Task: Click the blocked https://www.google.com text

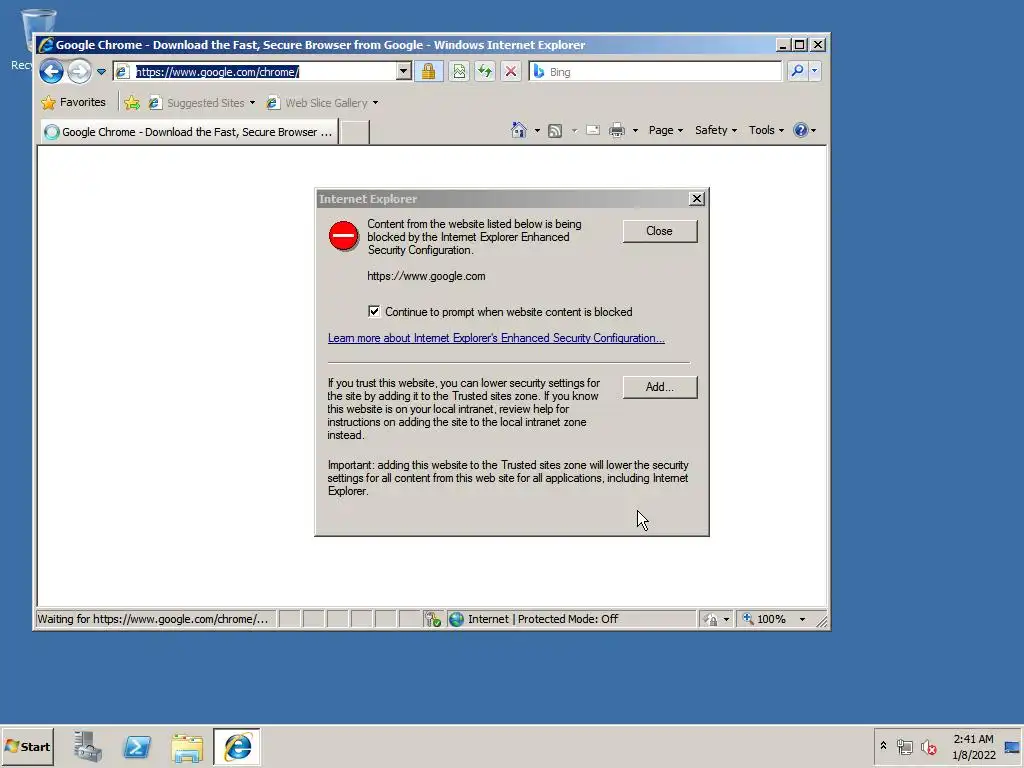Action: 426,276
